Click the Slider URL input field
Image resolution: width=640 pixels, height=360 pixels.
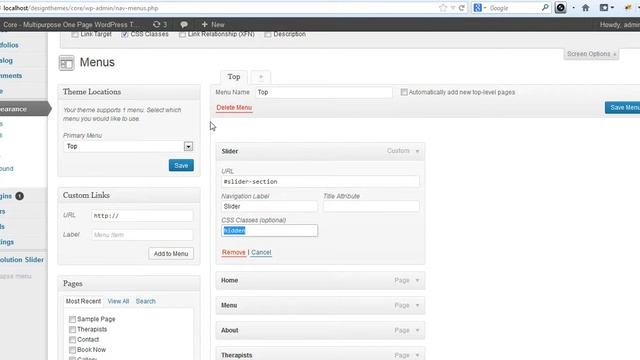tap(320, 182)
